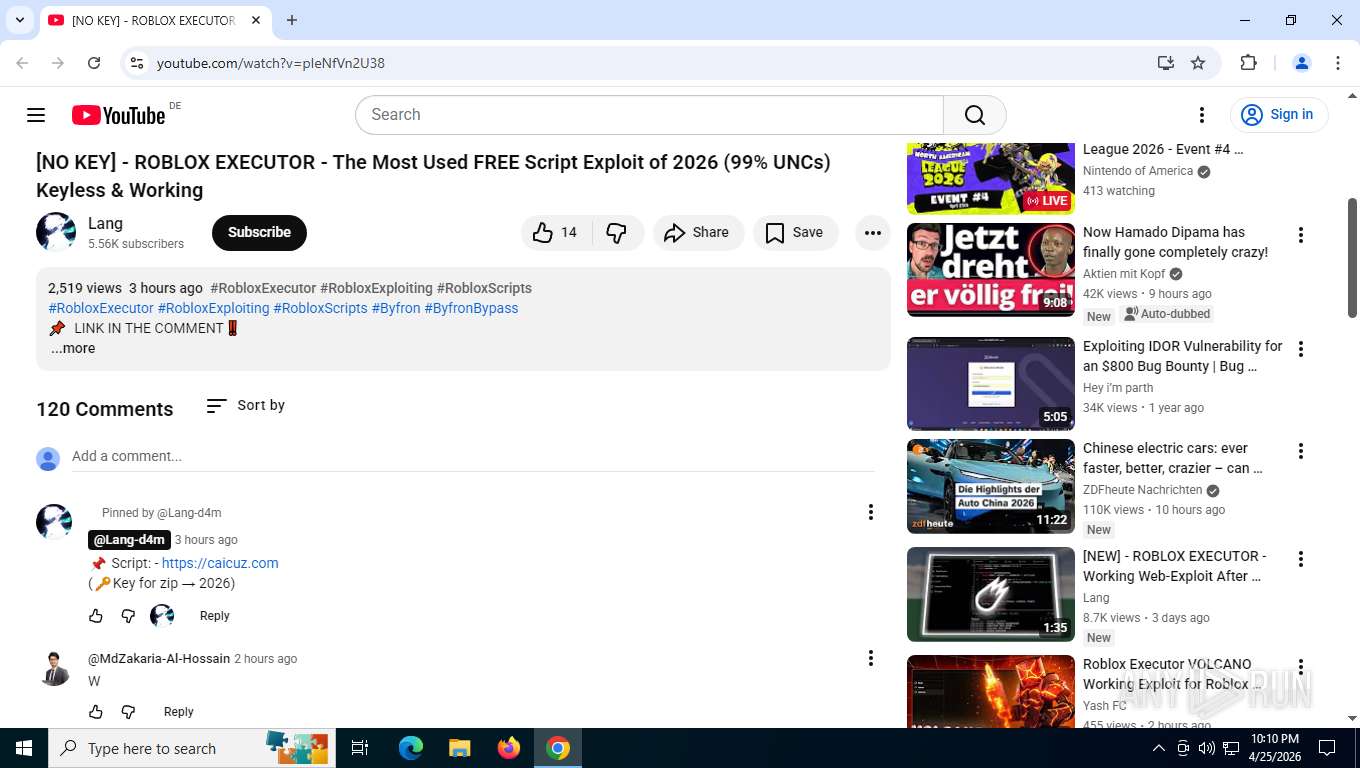
Task: Bookmark this page with the star
Action: [1198, 63]
